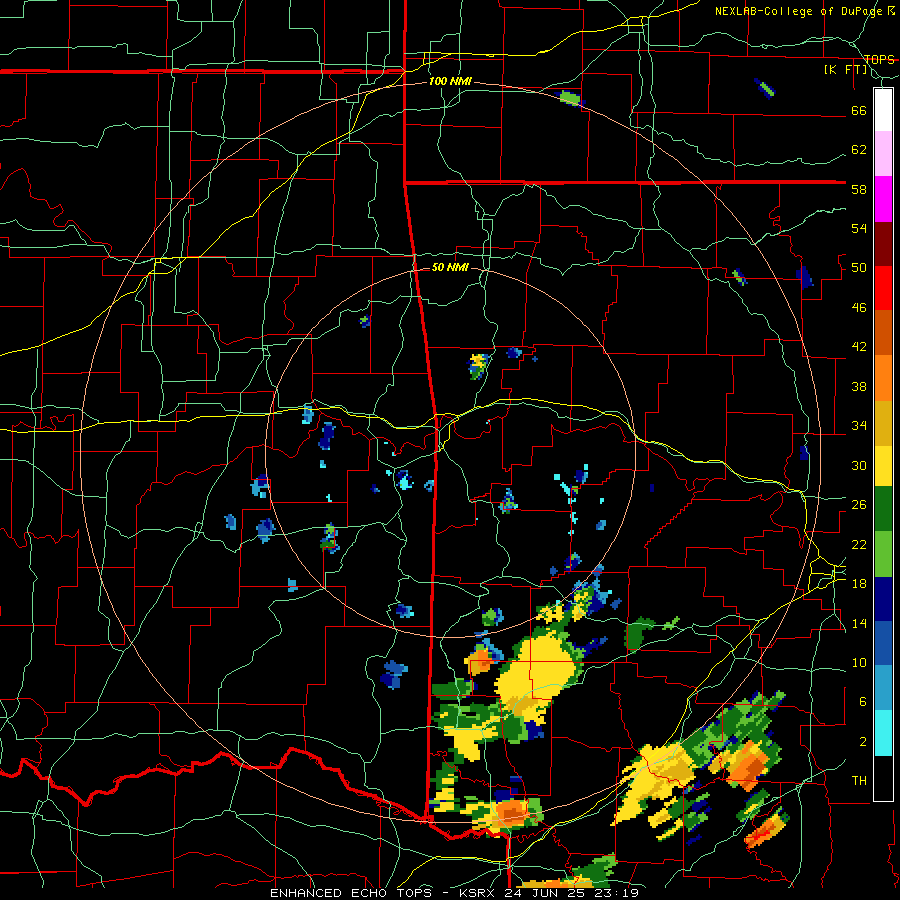The width and height of the screenshot is (900, 900).
Task: Click the '[K FT]' units label
Action: (846, 70)
